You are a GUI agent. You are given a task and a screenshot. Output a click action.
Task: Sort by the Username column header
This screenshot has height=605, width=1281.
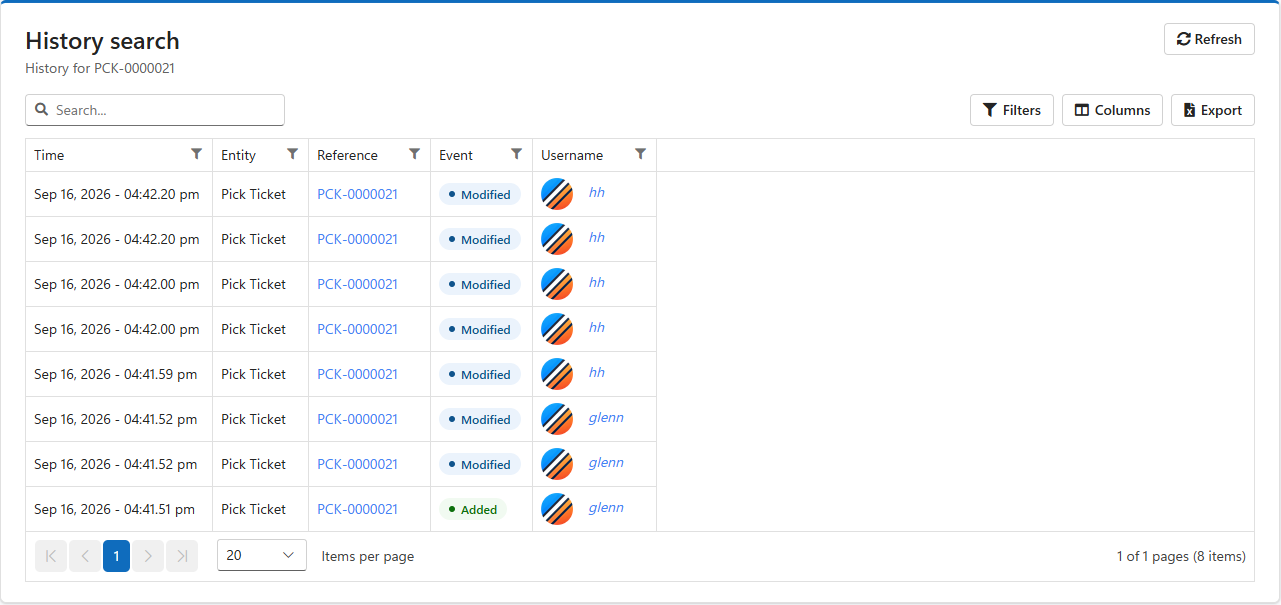572,155
